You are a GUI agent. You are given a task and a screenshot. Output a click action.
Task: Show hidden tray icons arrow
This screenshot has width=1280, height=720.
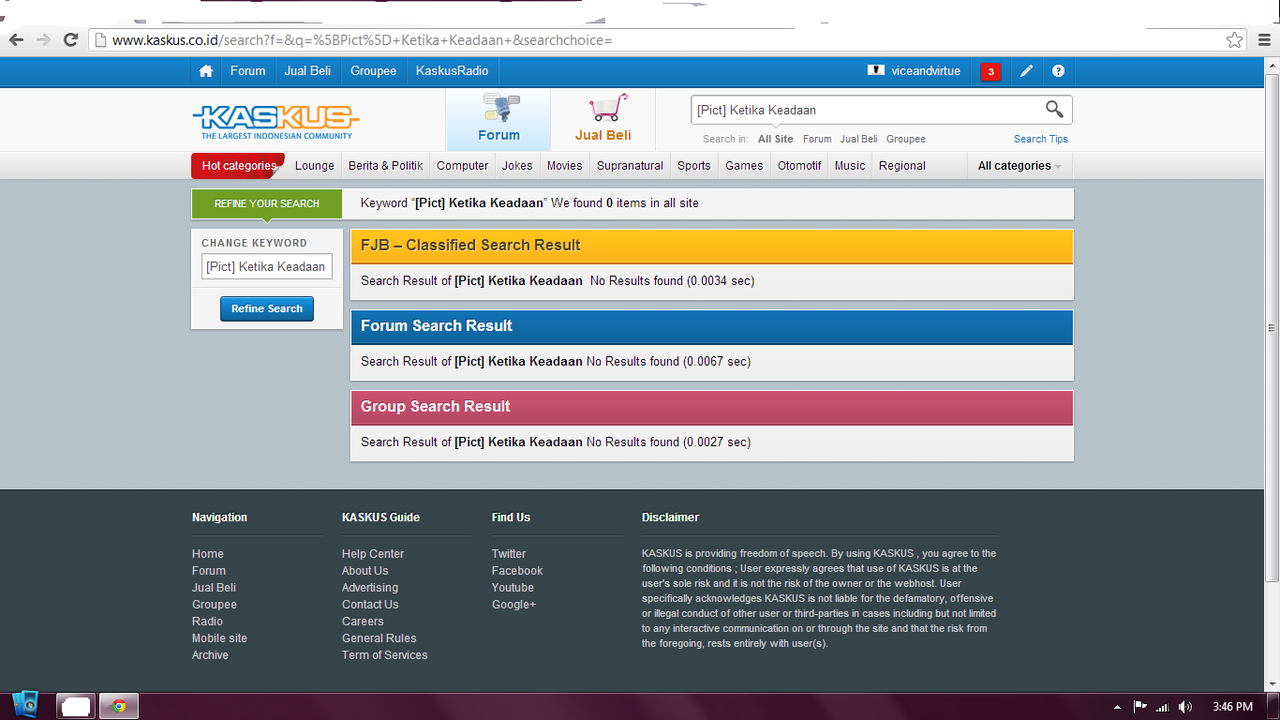(x=1117, y=707)
